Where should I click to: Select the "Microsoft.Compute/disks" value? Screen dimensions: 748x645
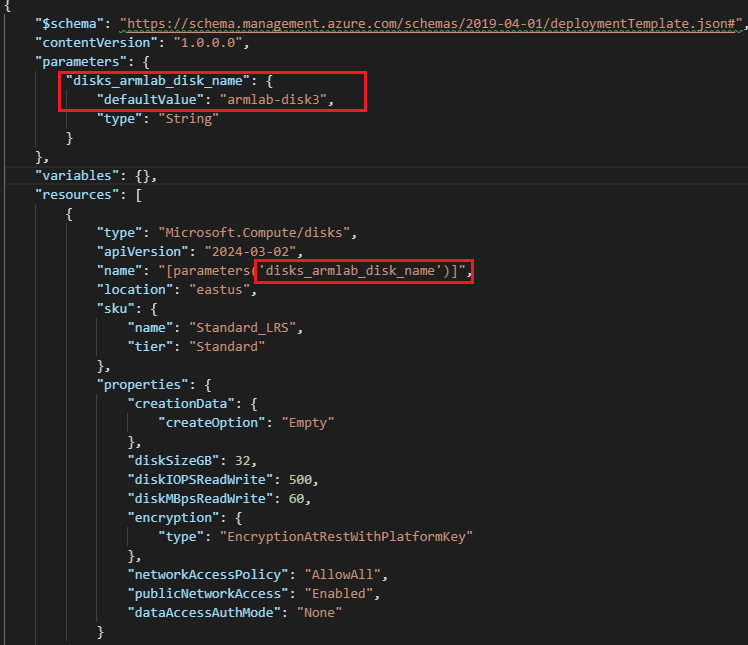pyautogui.click(x=254, y=233)
